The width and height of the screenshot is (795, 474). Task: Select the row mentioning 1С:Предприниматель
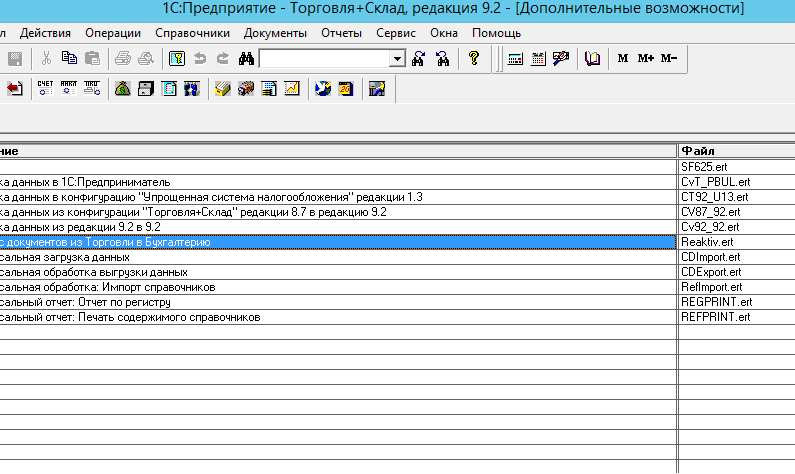click(338, 182)
